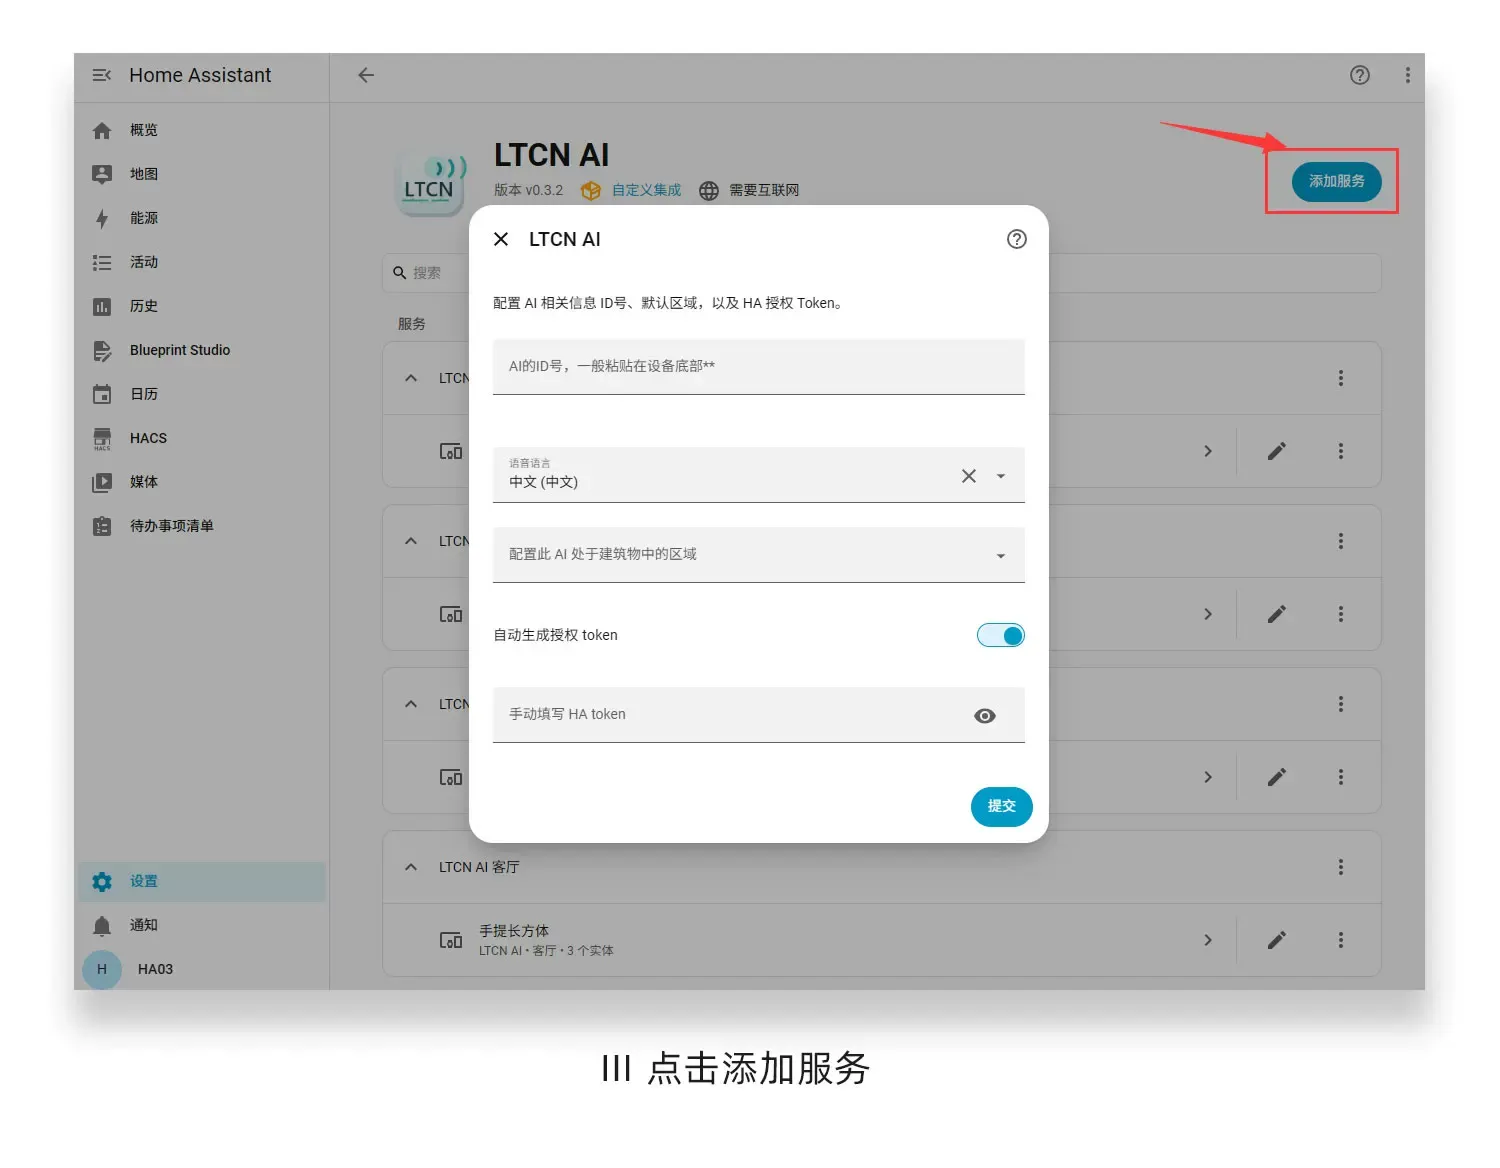Click the HACS store icon

click(102, 438)
